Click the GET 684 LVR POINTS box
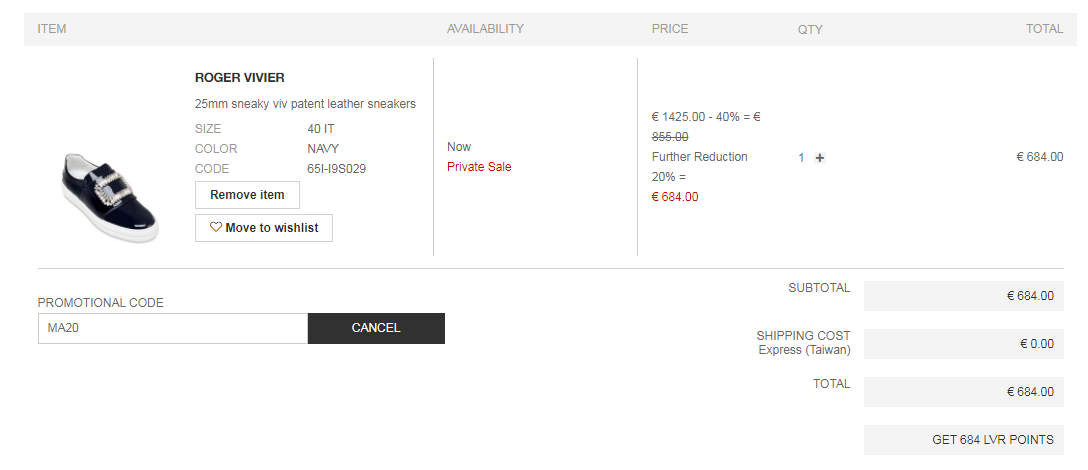1088x470 pixels. tap(965, 440)
